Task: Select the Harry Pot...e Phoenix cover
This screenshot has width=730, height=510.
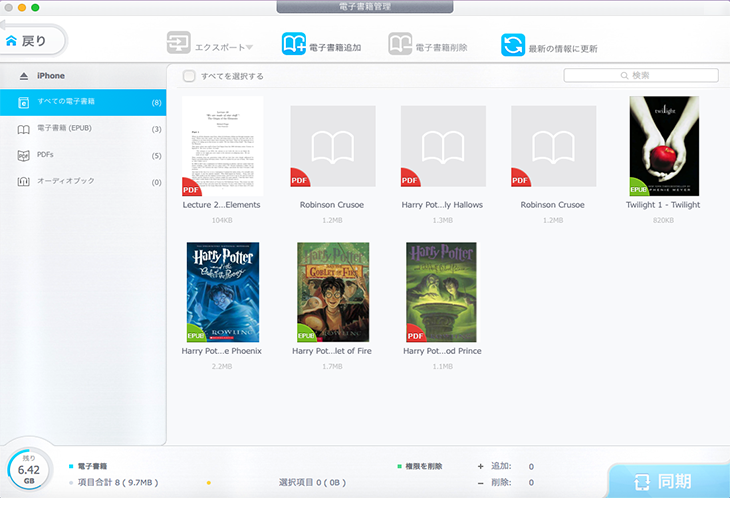Action: (223, 292)
